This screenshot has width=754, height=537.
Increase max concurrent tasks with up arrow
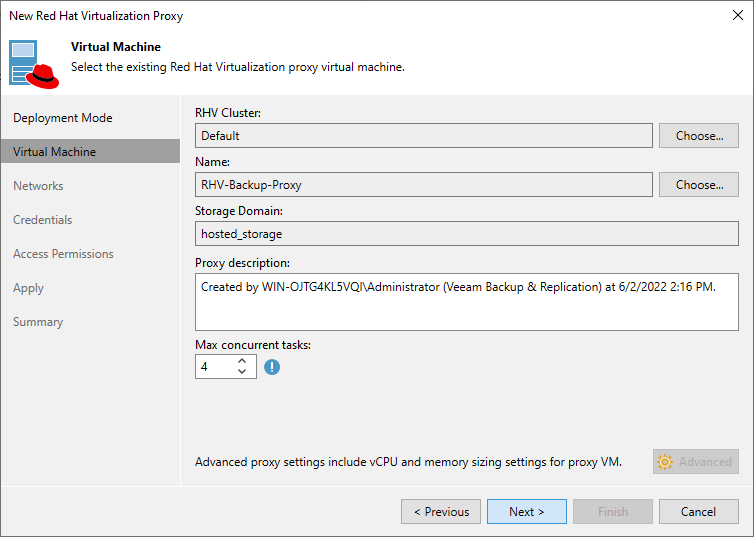coord(242,361)
